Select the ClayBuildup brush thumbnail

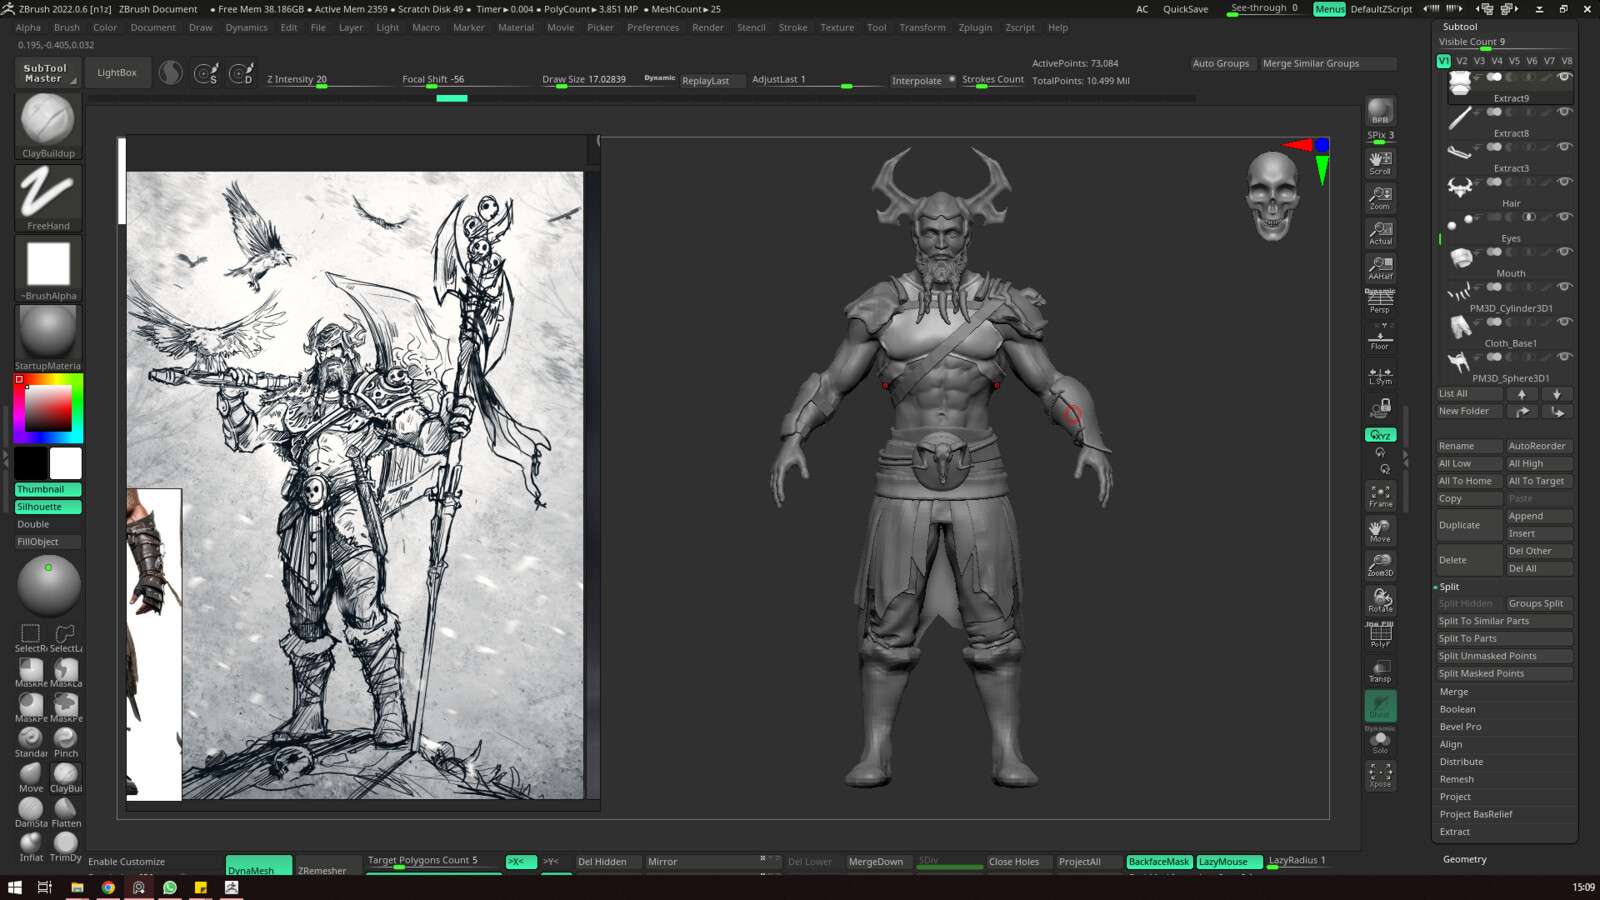click(x=48, y=125)
